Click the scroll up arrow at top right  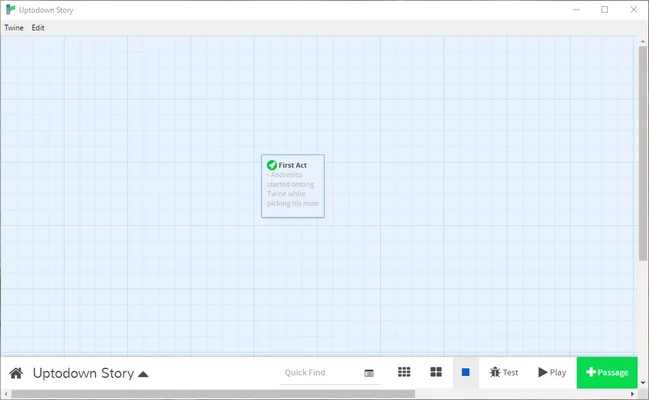pyautogui.click(x=643, y=41)
